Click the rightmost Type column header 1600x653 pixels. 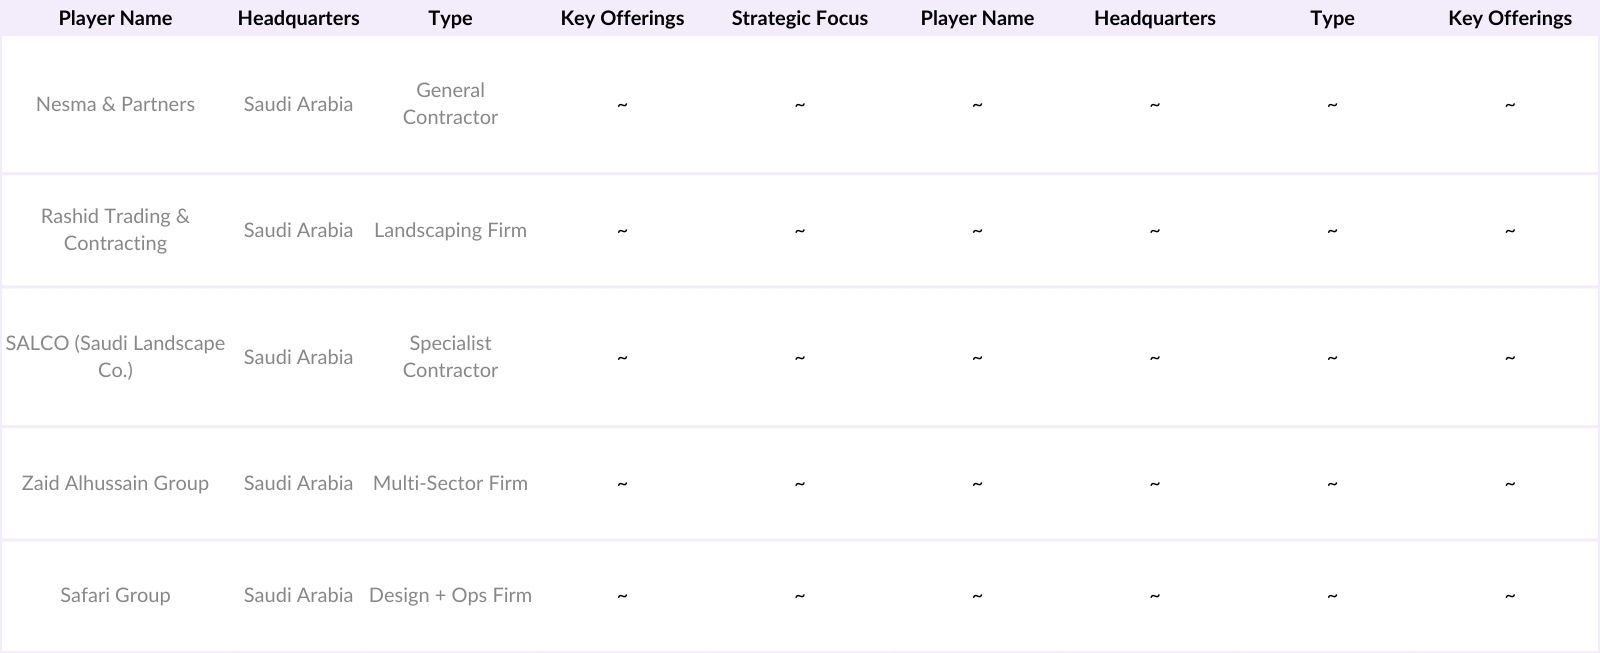point(1332,18)
